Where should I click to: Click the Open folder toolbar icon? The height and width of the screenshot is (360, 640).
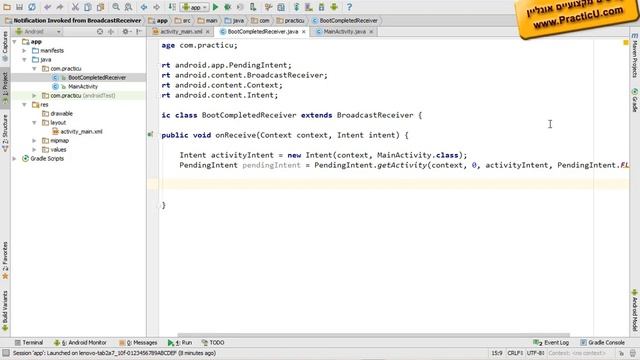(7, 7)
